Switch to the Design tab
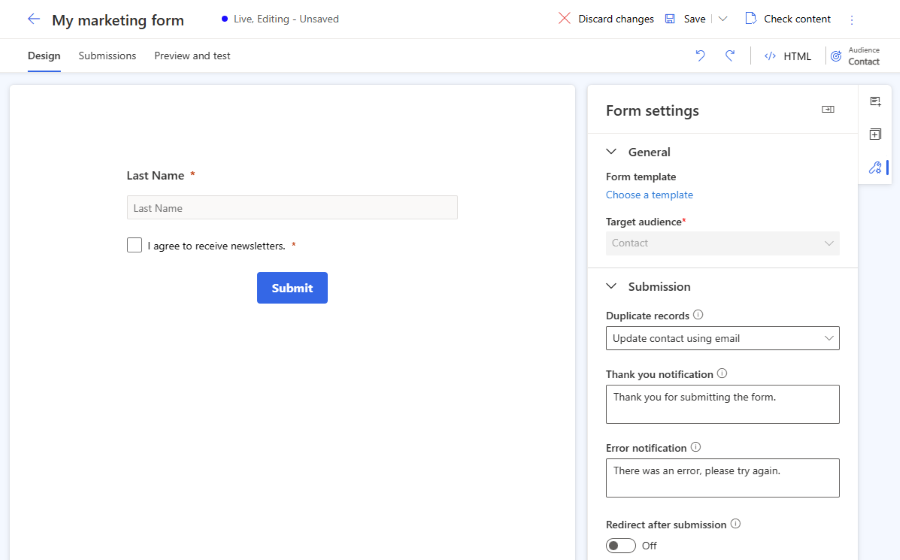This screenshot has height=560, width=900. coord(44,56)
